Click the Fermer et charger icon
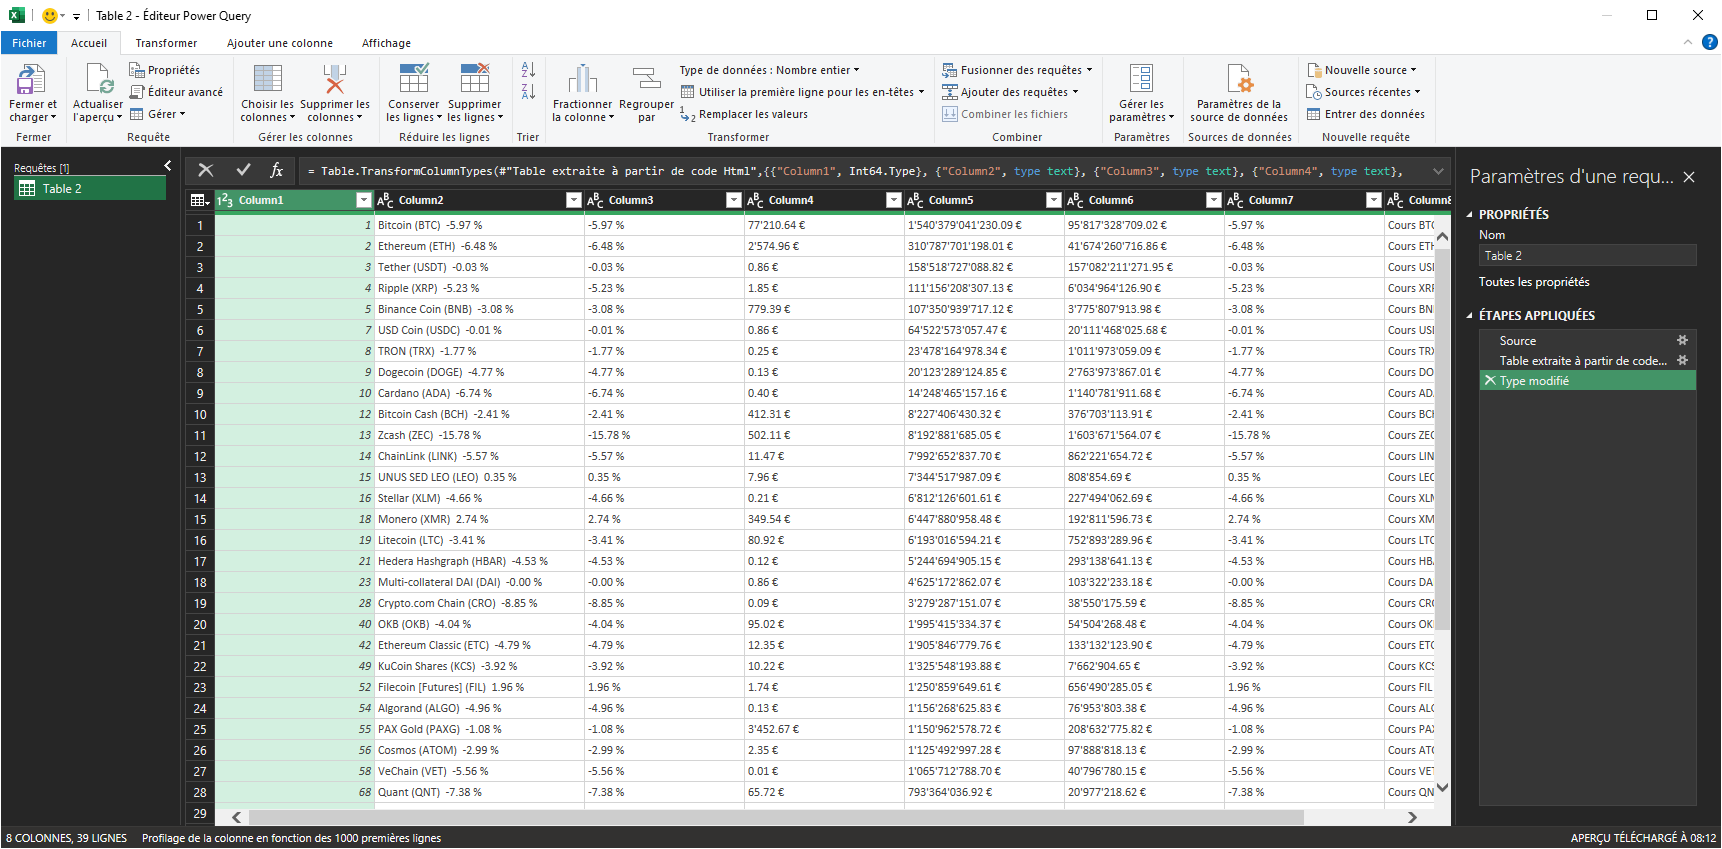Screen dimensions: 1722x849 click(x=32, y=79)
